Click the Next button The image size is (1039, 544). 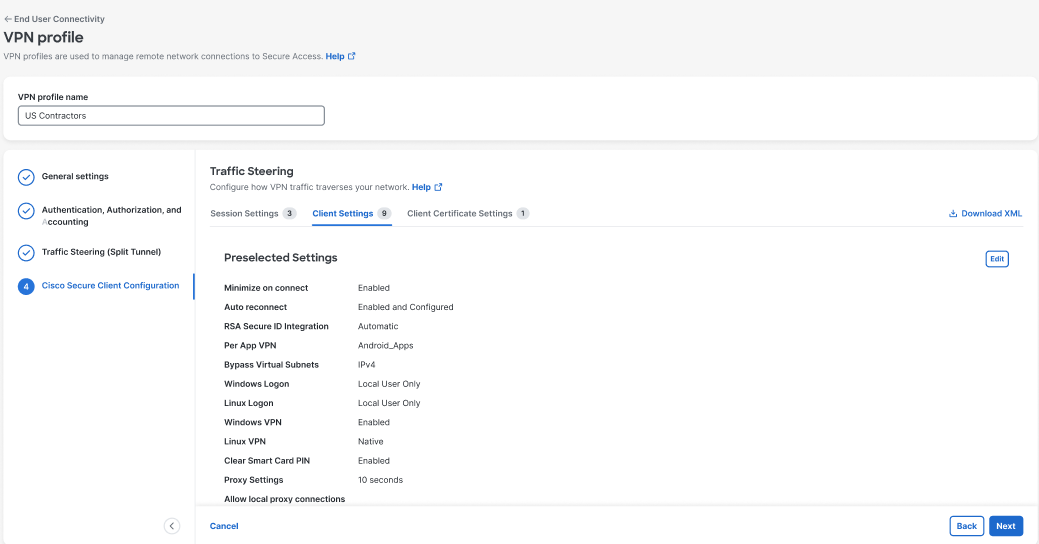[1005, 526]
